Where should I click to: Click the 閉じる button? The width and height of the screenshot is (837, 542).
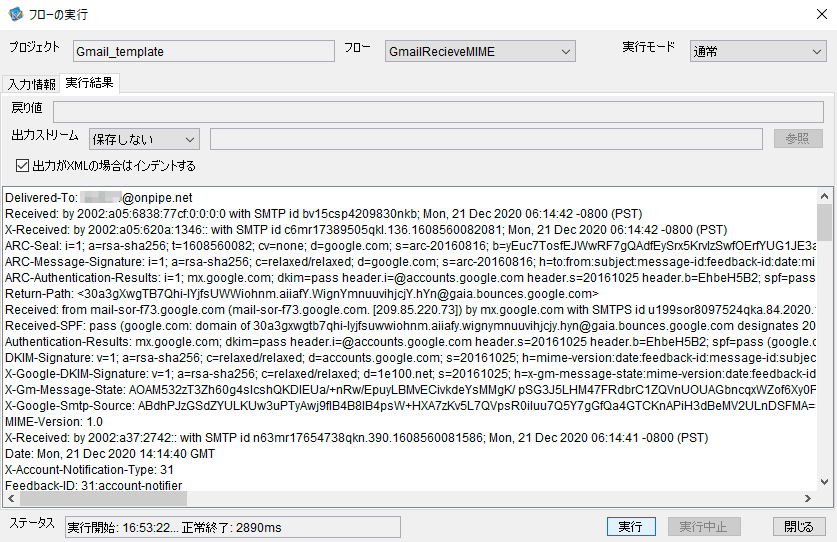point(799,527)
